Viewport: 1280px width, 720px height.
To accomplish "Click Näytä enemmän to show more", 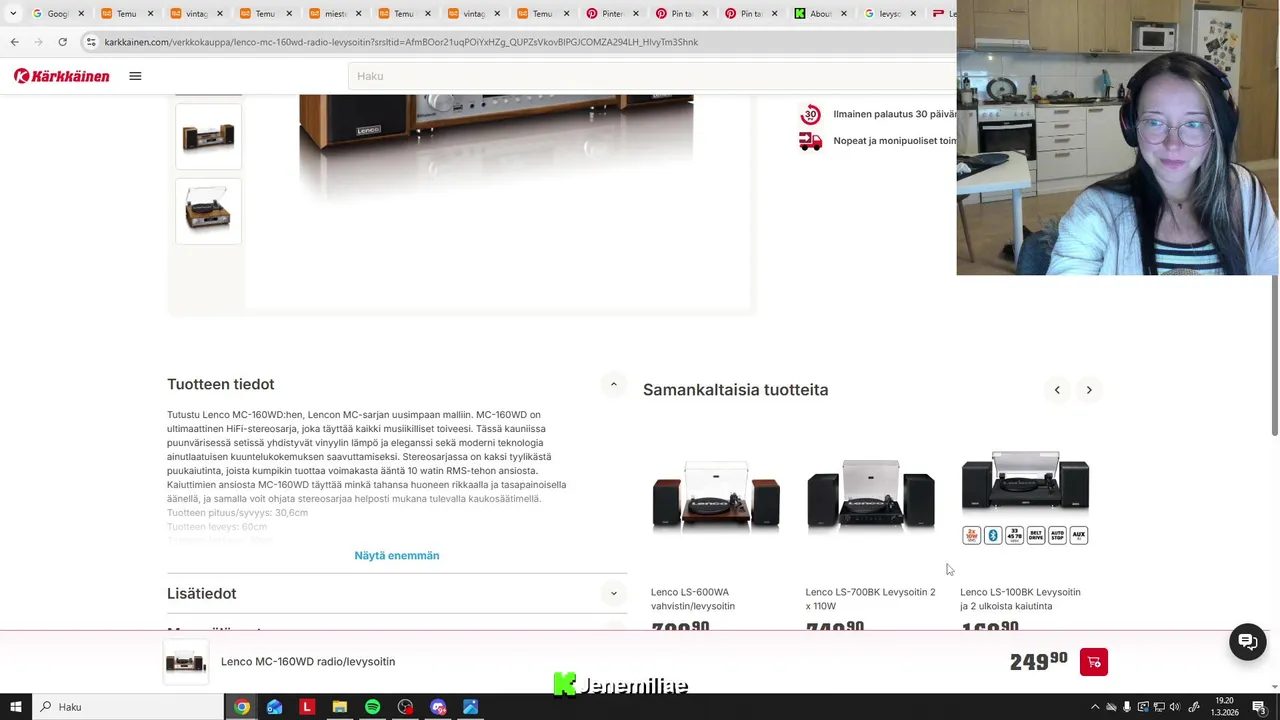I will [397, 556].
